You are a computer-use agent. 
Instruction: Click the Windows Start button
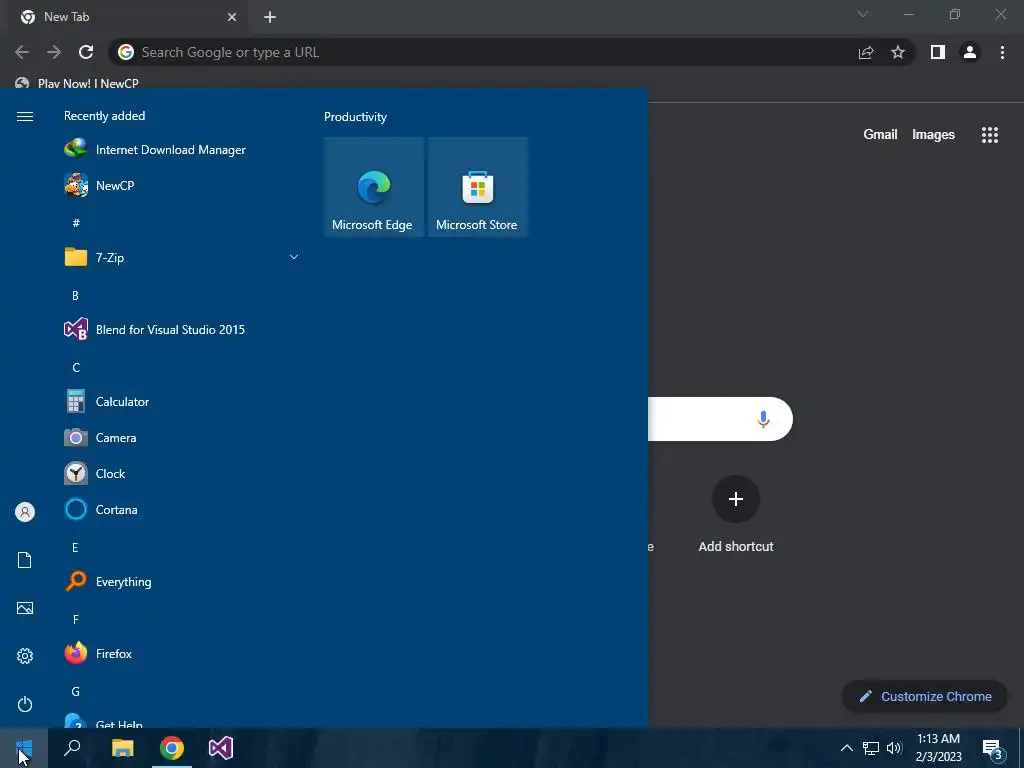[x=24, y=748]
